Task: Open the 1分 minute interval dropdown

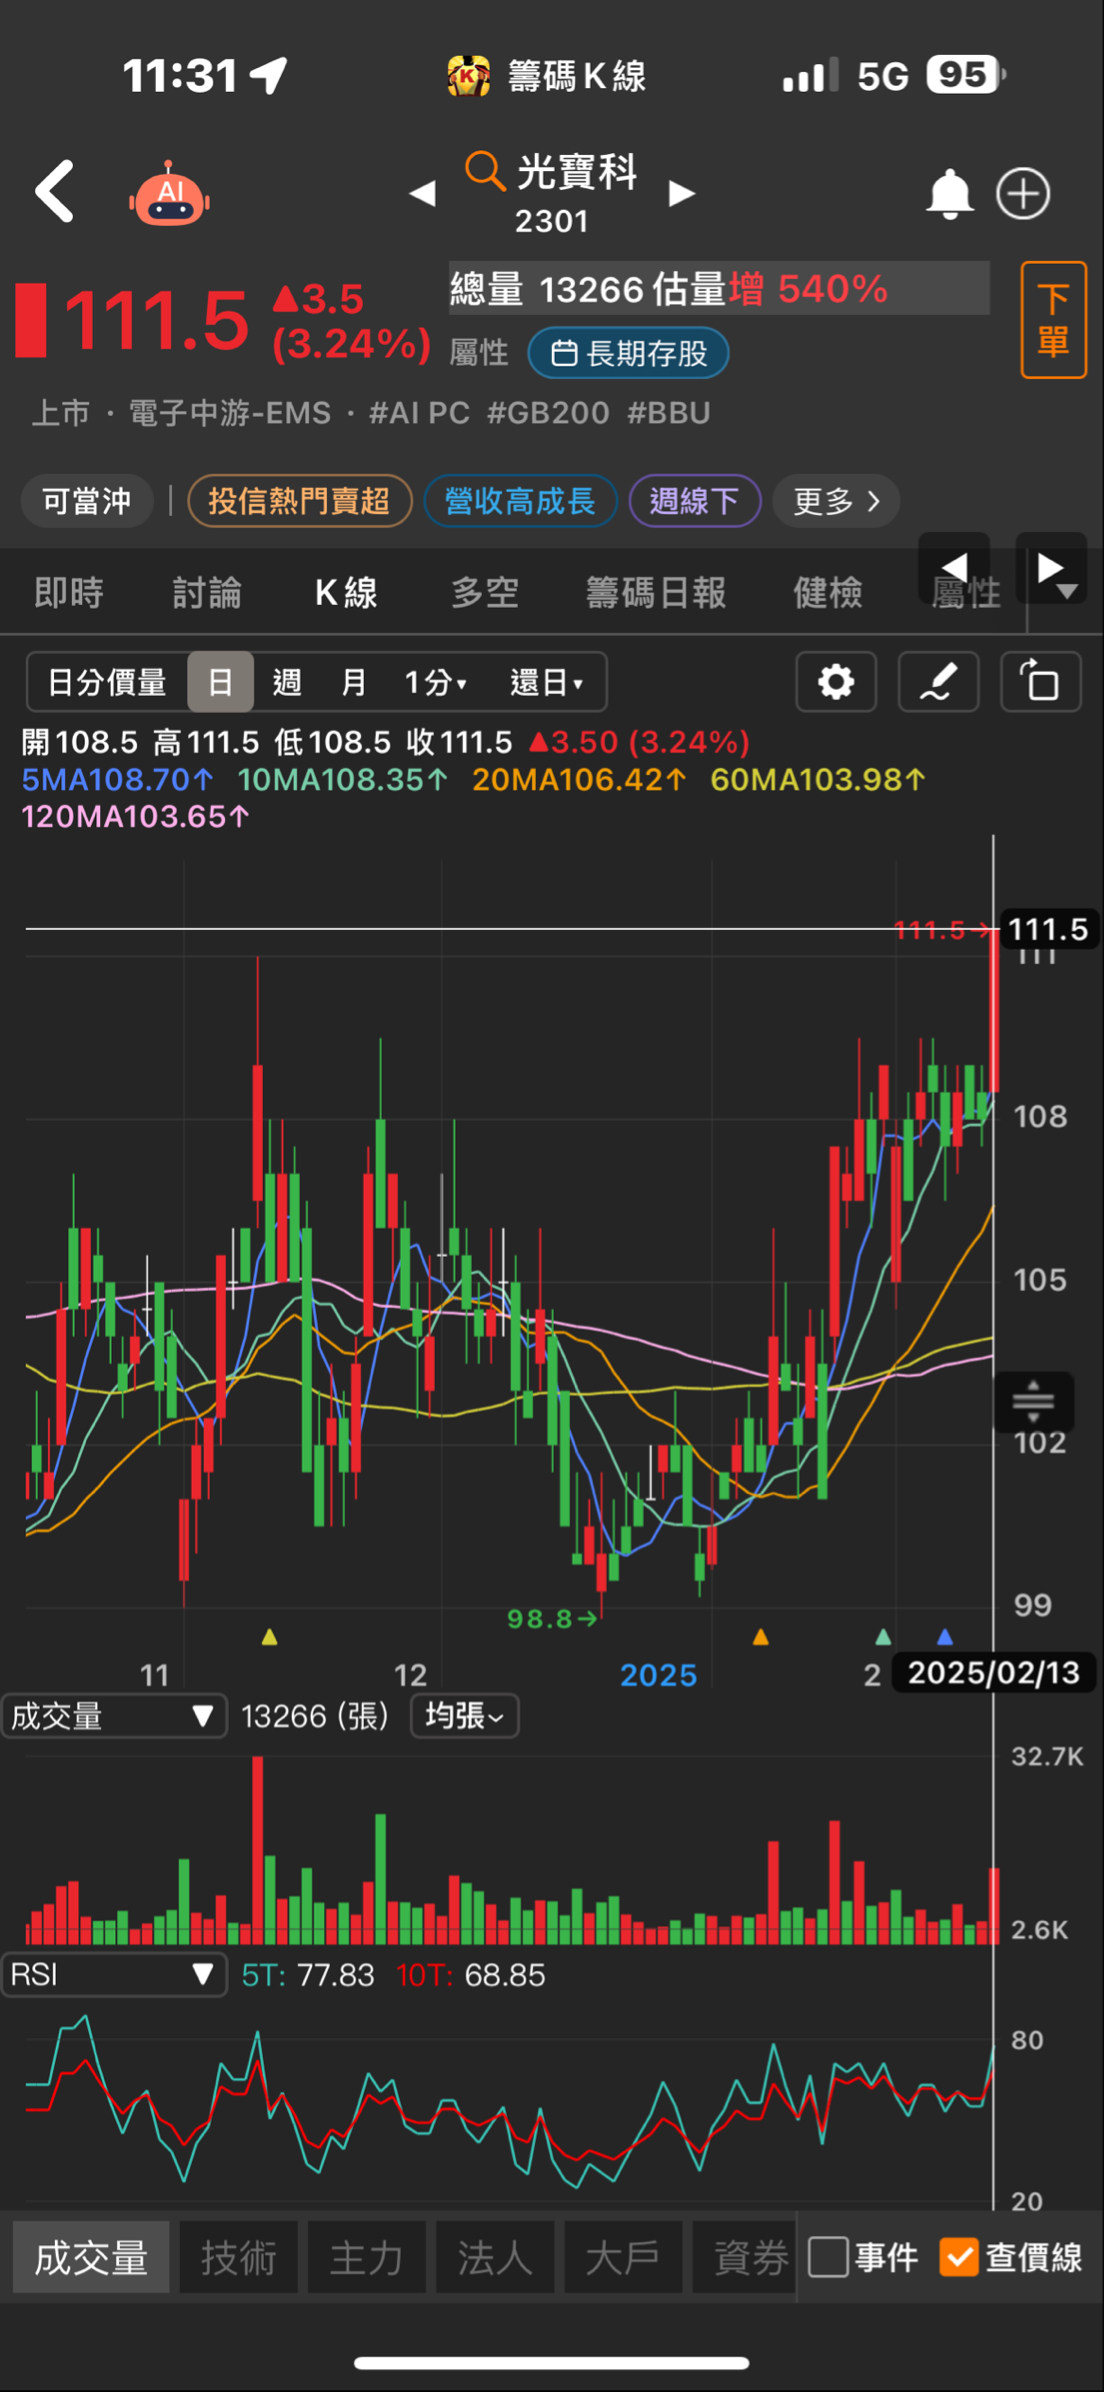Action: pos(435,682)
